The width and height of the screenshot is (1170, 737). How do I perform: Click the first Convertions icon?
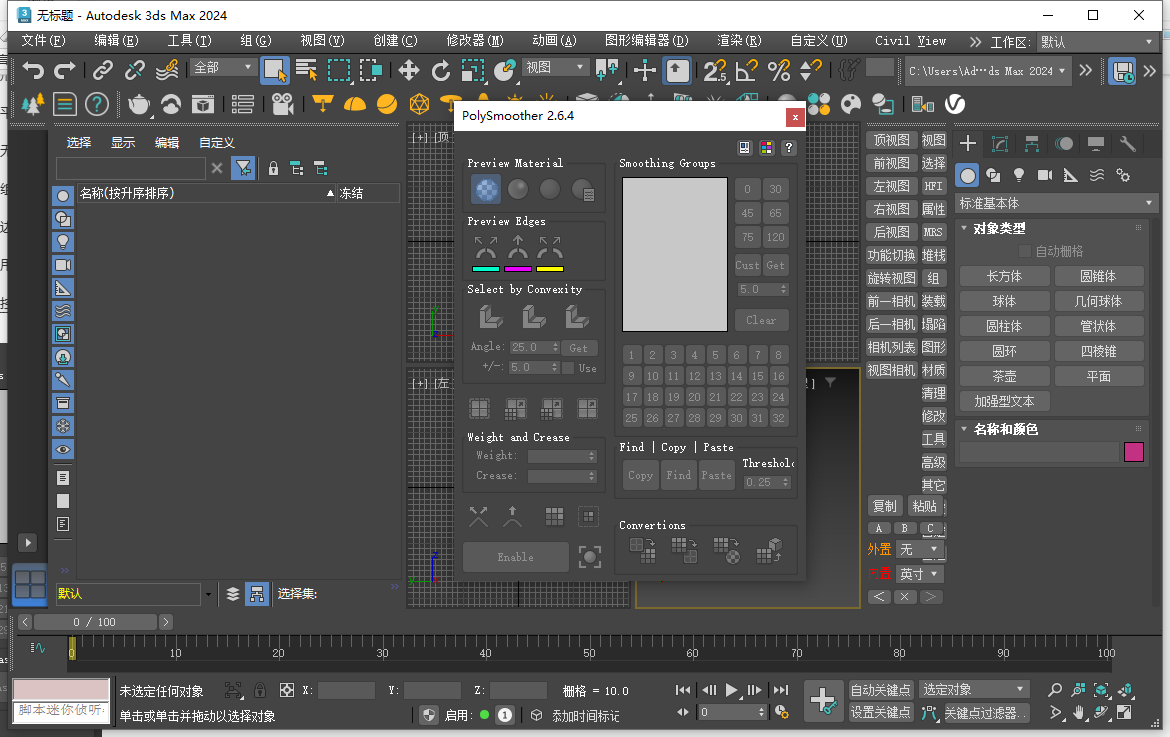[x=642, y=551]
